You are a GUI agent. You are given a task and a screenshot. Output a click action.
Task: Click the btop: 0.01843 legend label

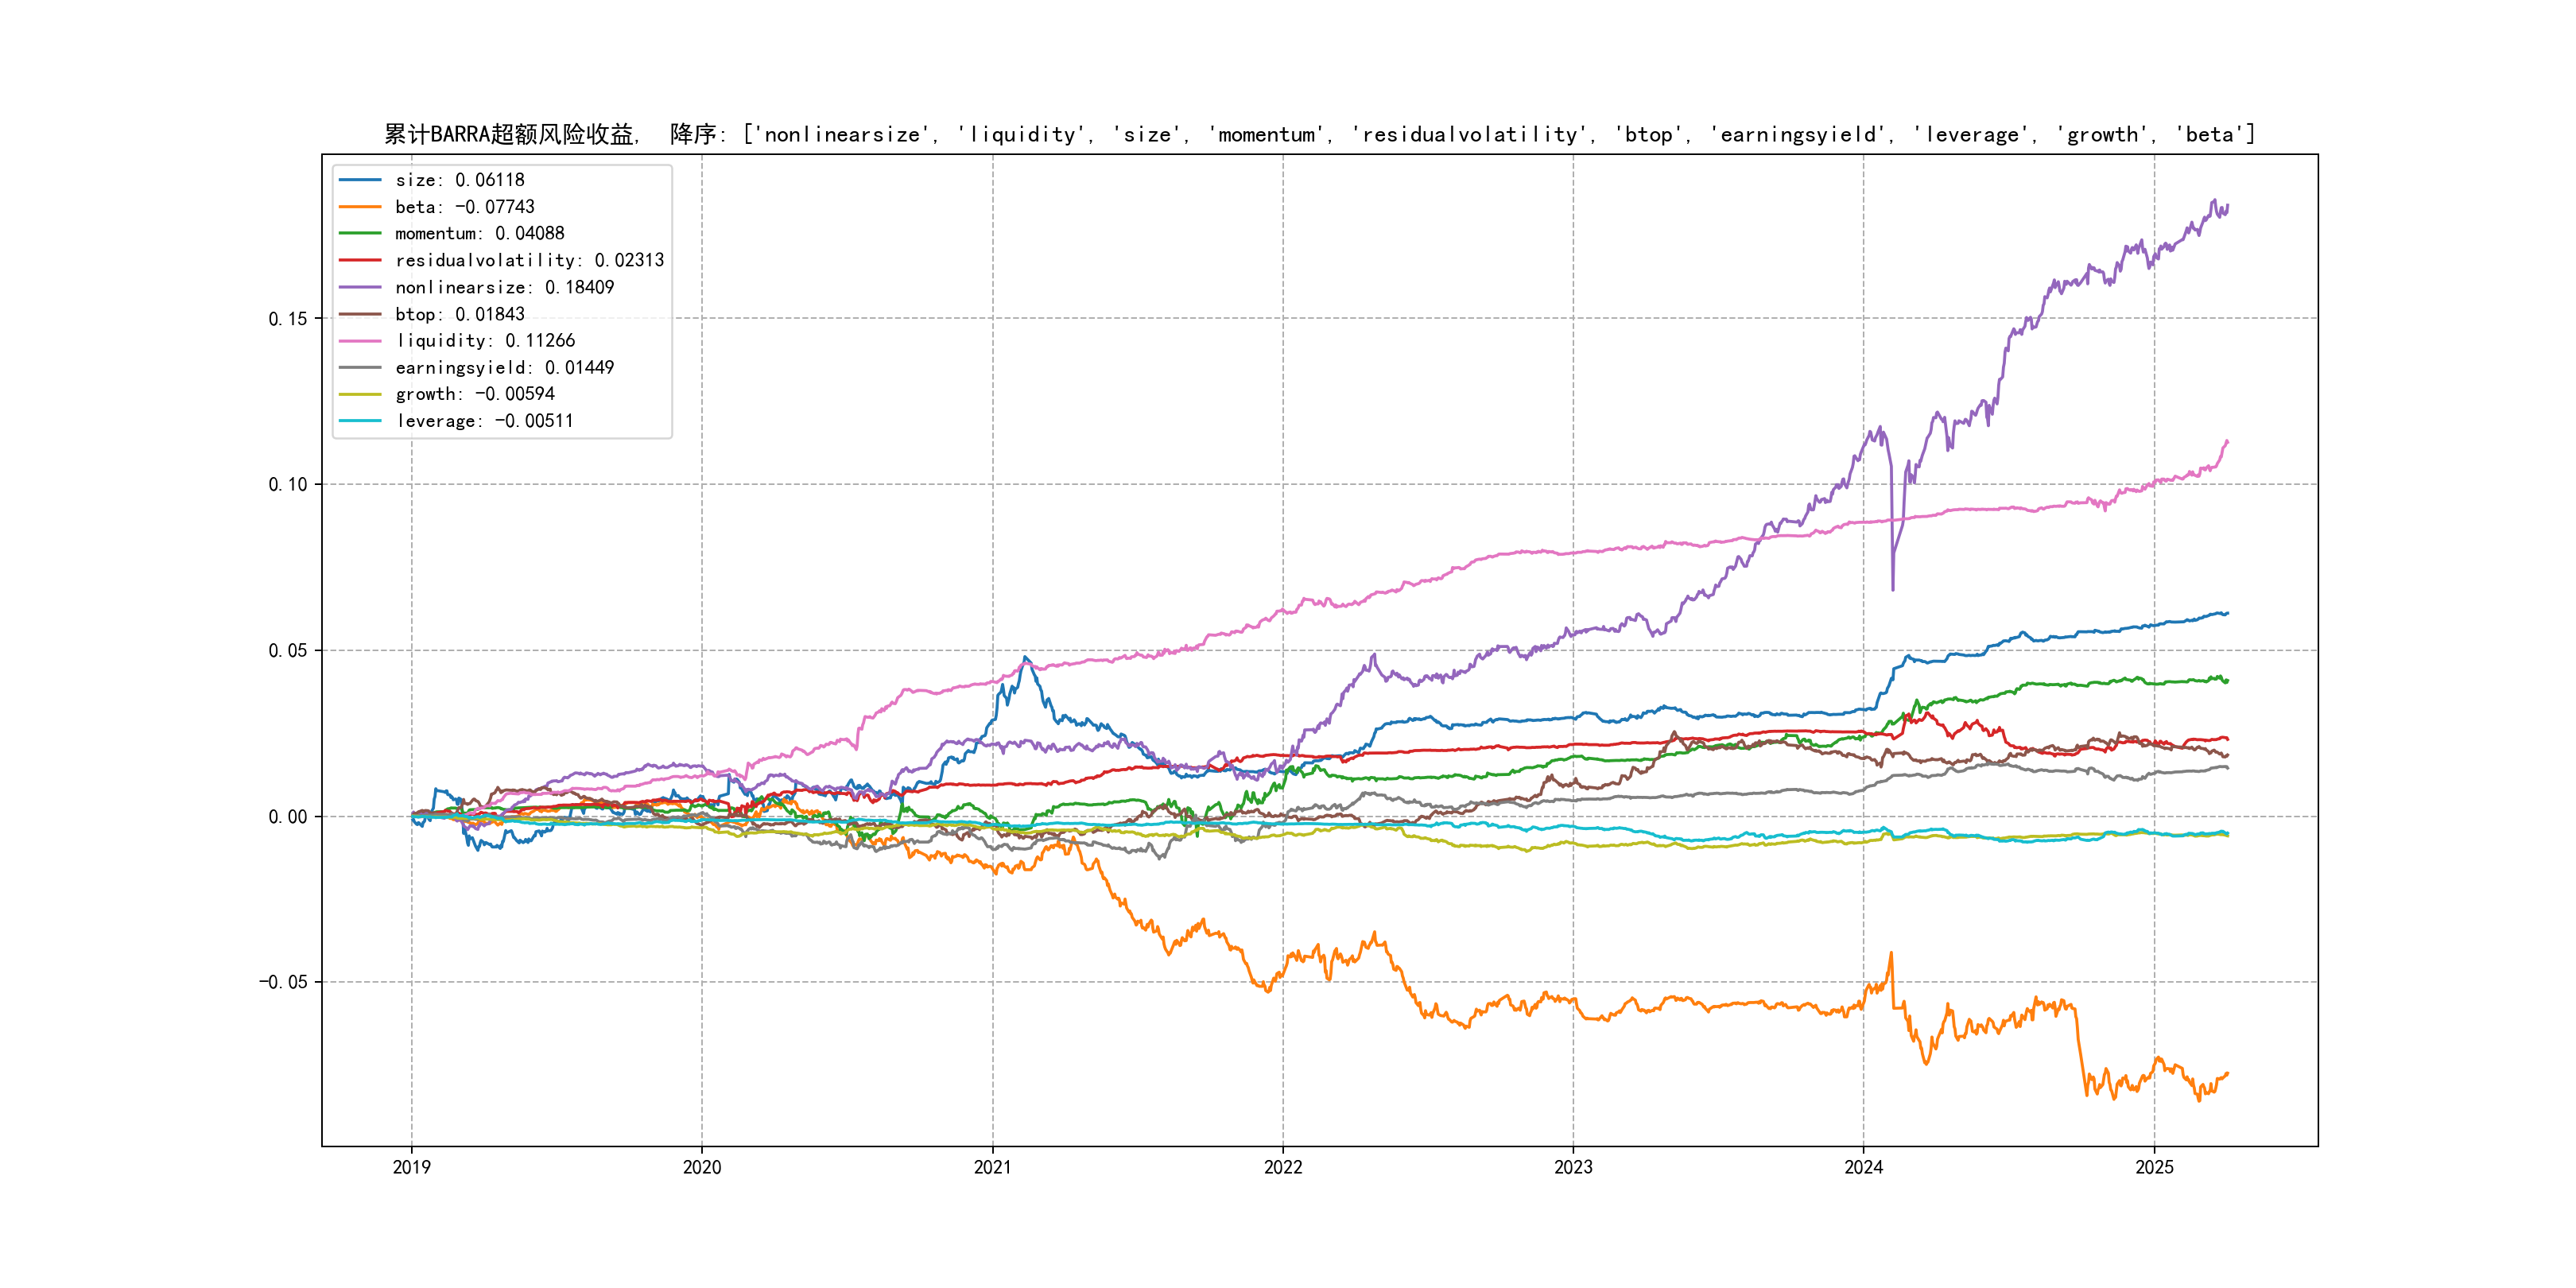point(459,314)
